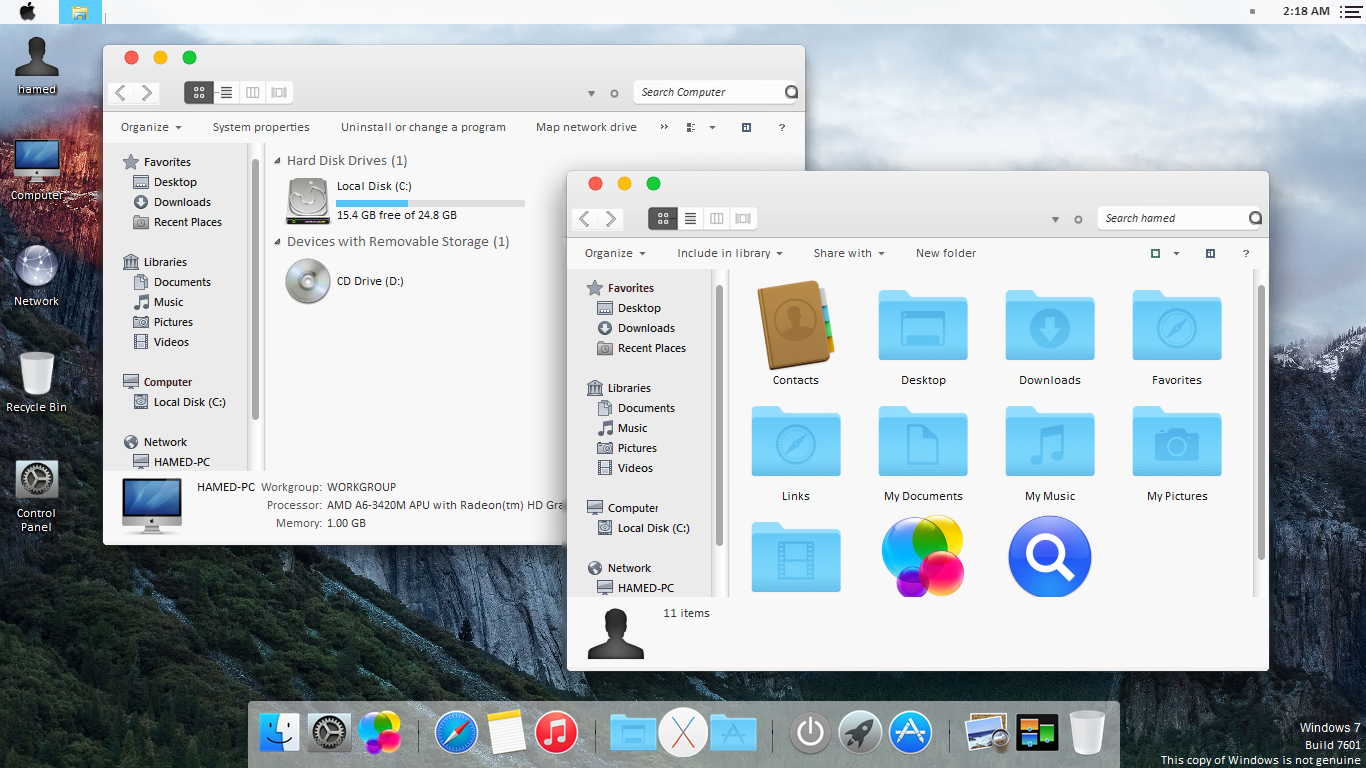Open the Include in library dropdown

pyautogui.click(x=729, y=253)
